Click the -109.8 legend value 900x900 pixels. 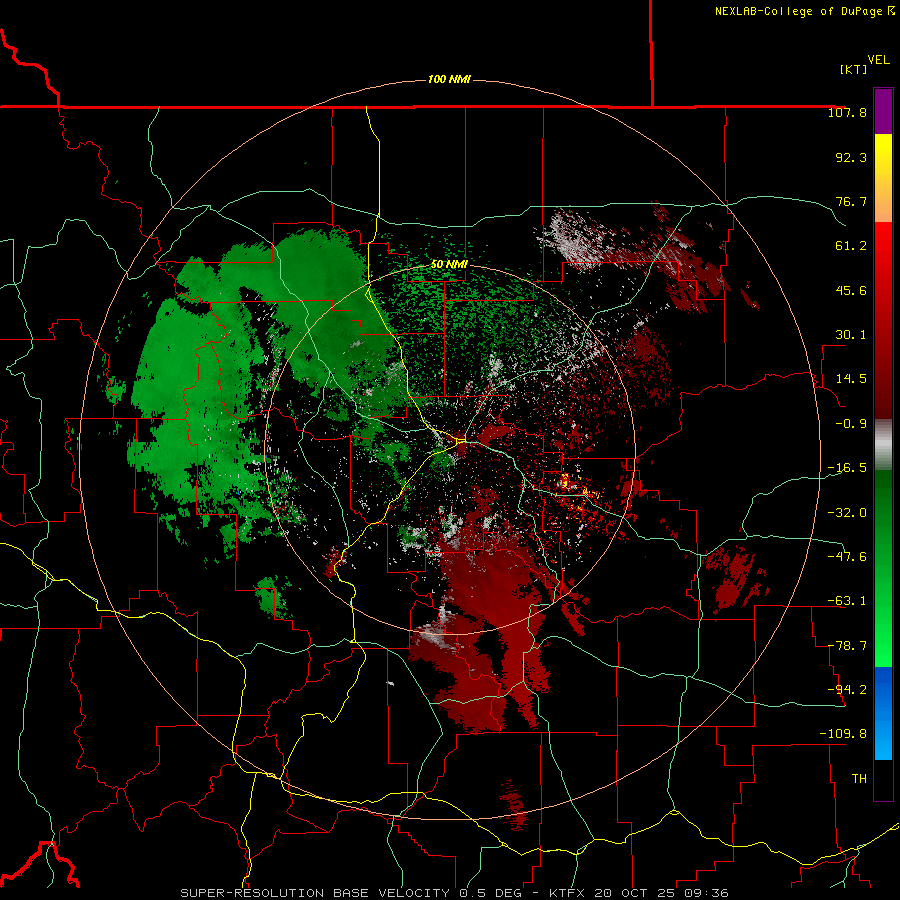pyautogui.click(x=843, y=734)
